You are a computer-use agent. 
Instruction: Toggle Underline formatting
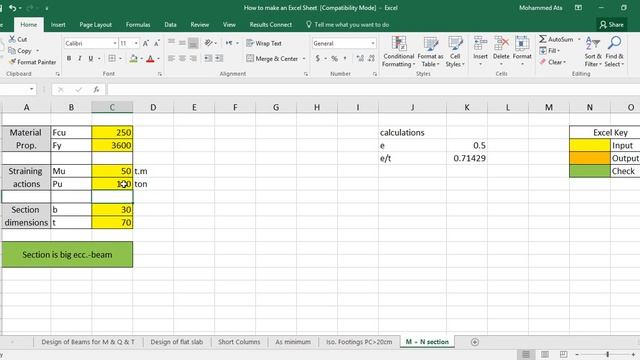(91, 59)
